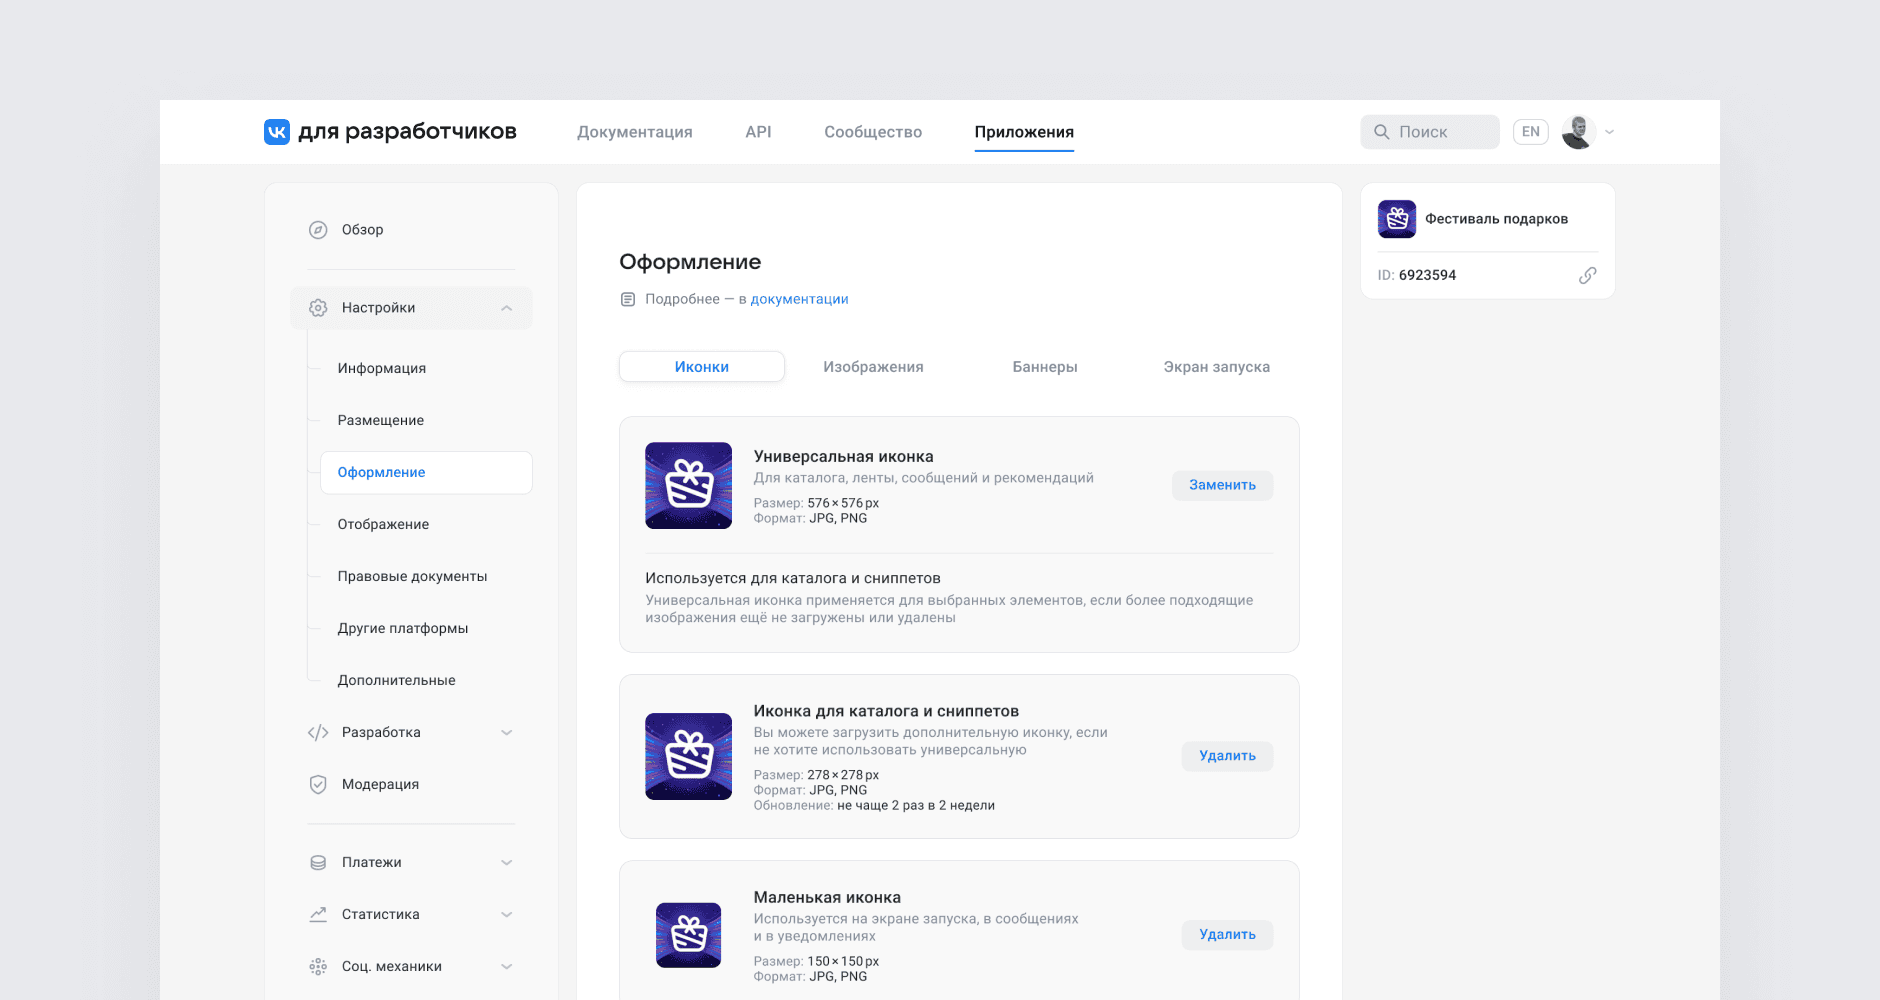The height and width of the screenshot is (1000, 1880).
Task: Open the Информация settings item
Action: coord(382,368)
